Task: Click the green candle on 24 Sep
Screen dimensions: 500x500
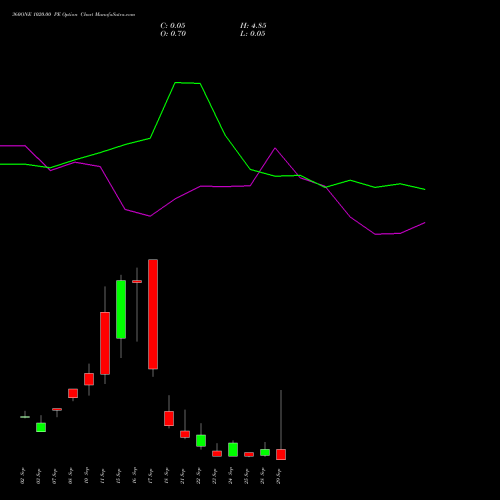Action: pos(233,450)
